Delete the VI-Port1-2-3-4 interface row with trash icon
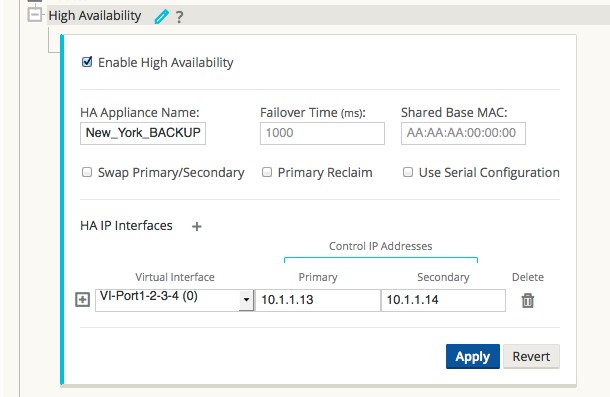 (x=528, y=300)
